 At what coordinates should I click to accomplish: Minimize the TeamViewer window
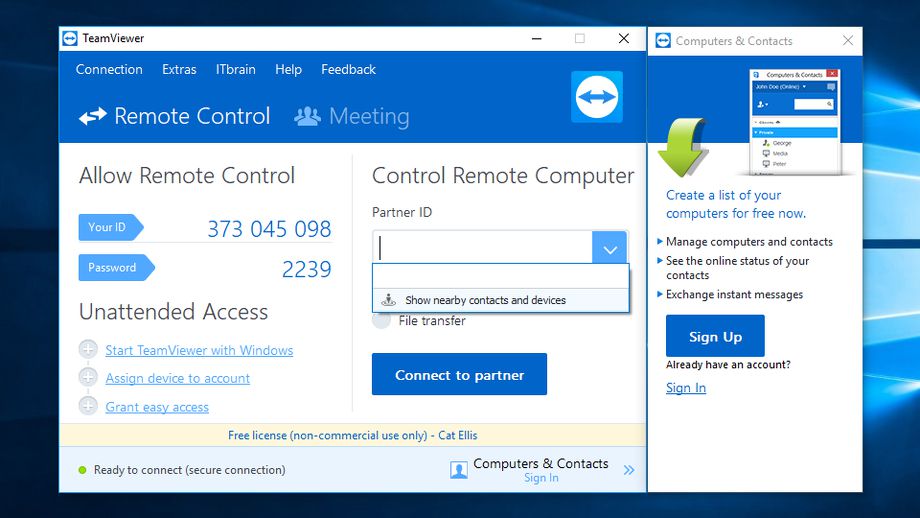click(x=536, y=39)
